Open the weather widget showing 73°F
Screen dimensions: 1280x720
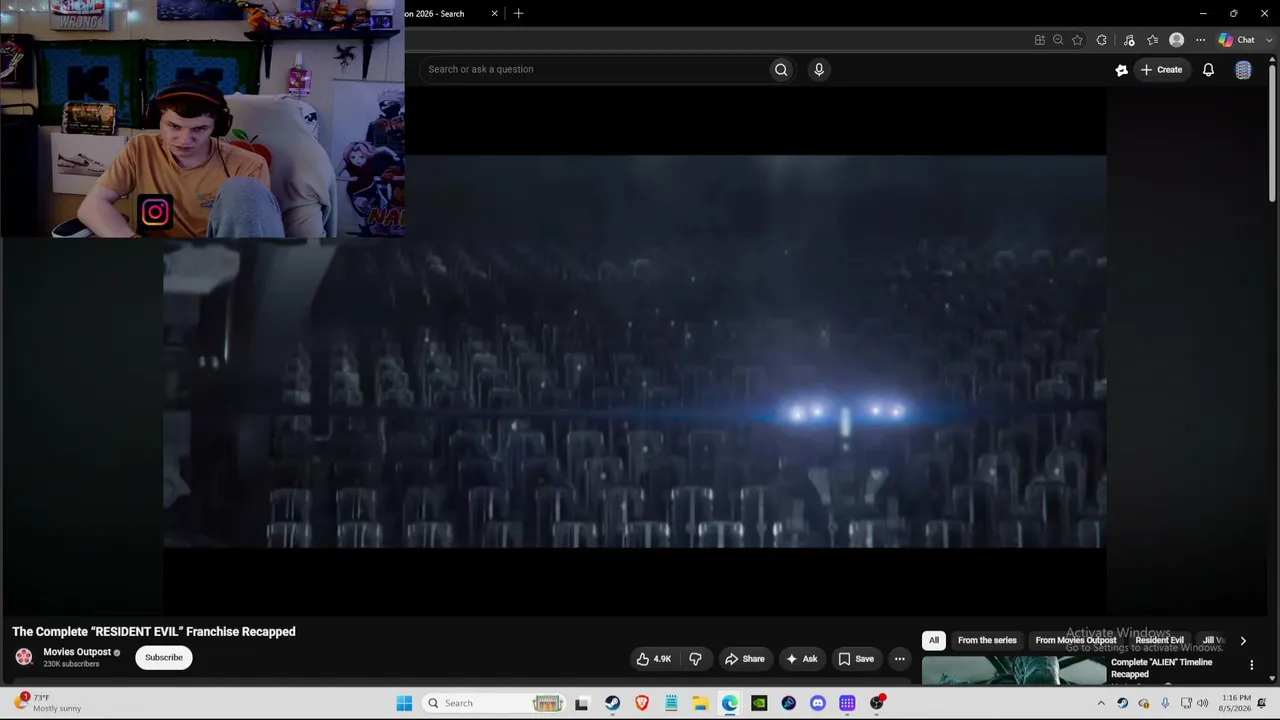pos(50,703)
